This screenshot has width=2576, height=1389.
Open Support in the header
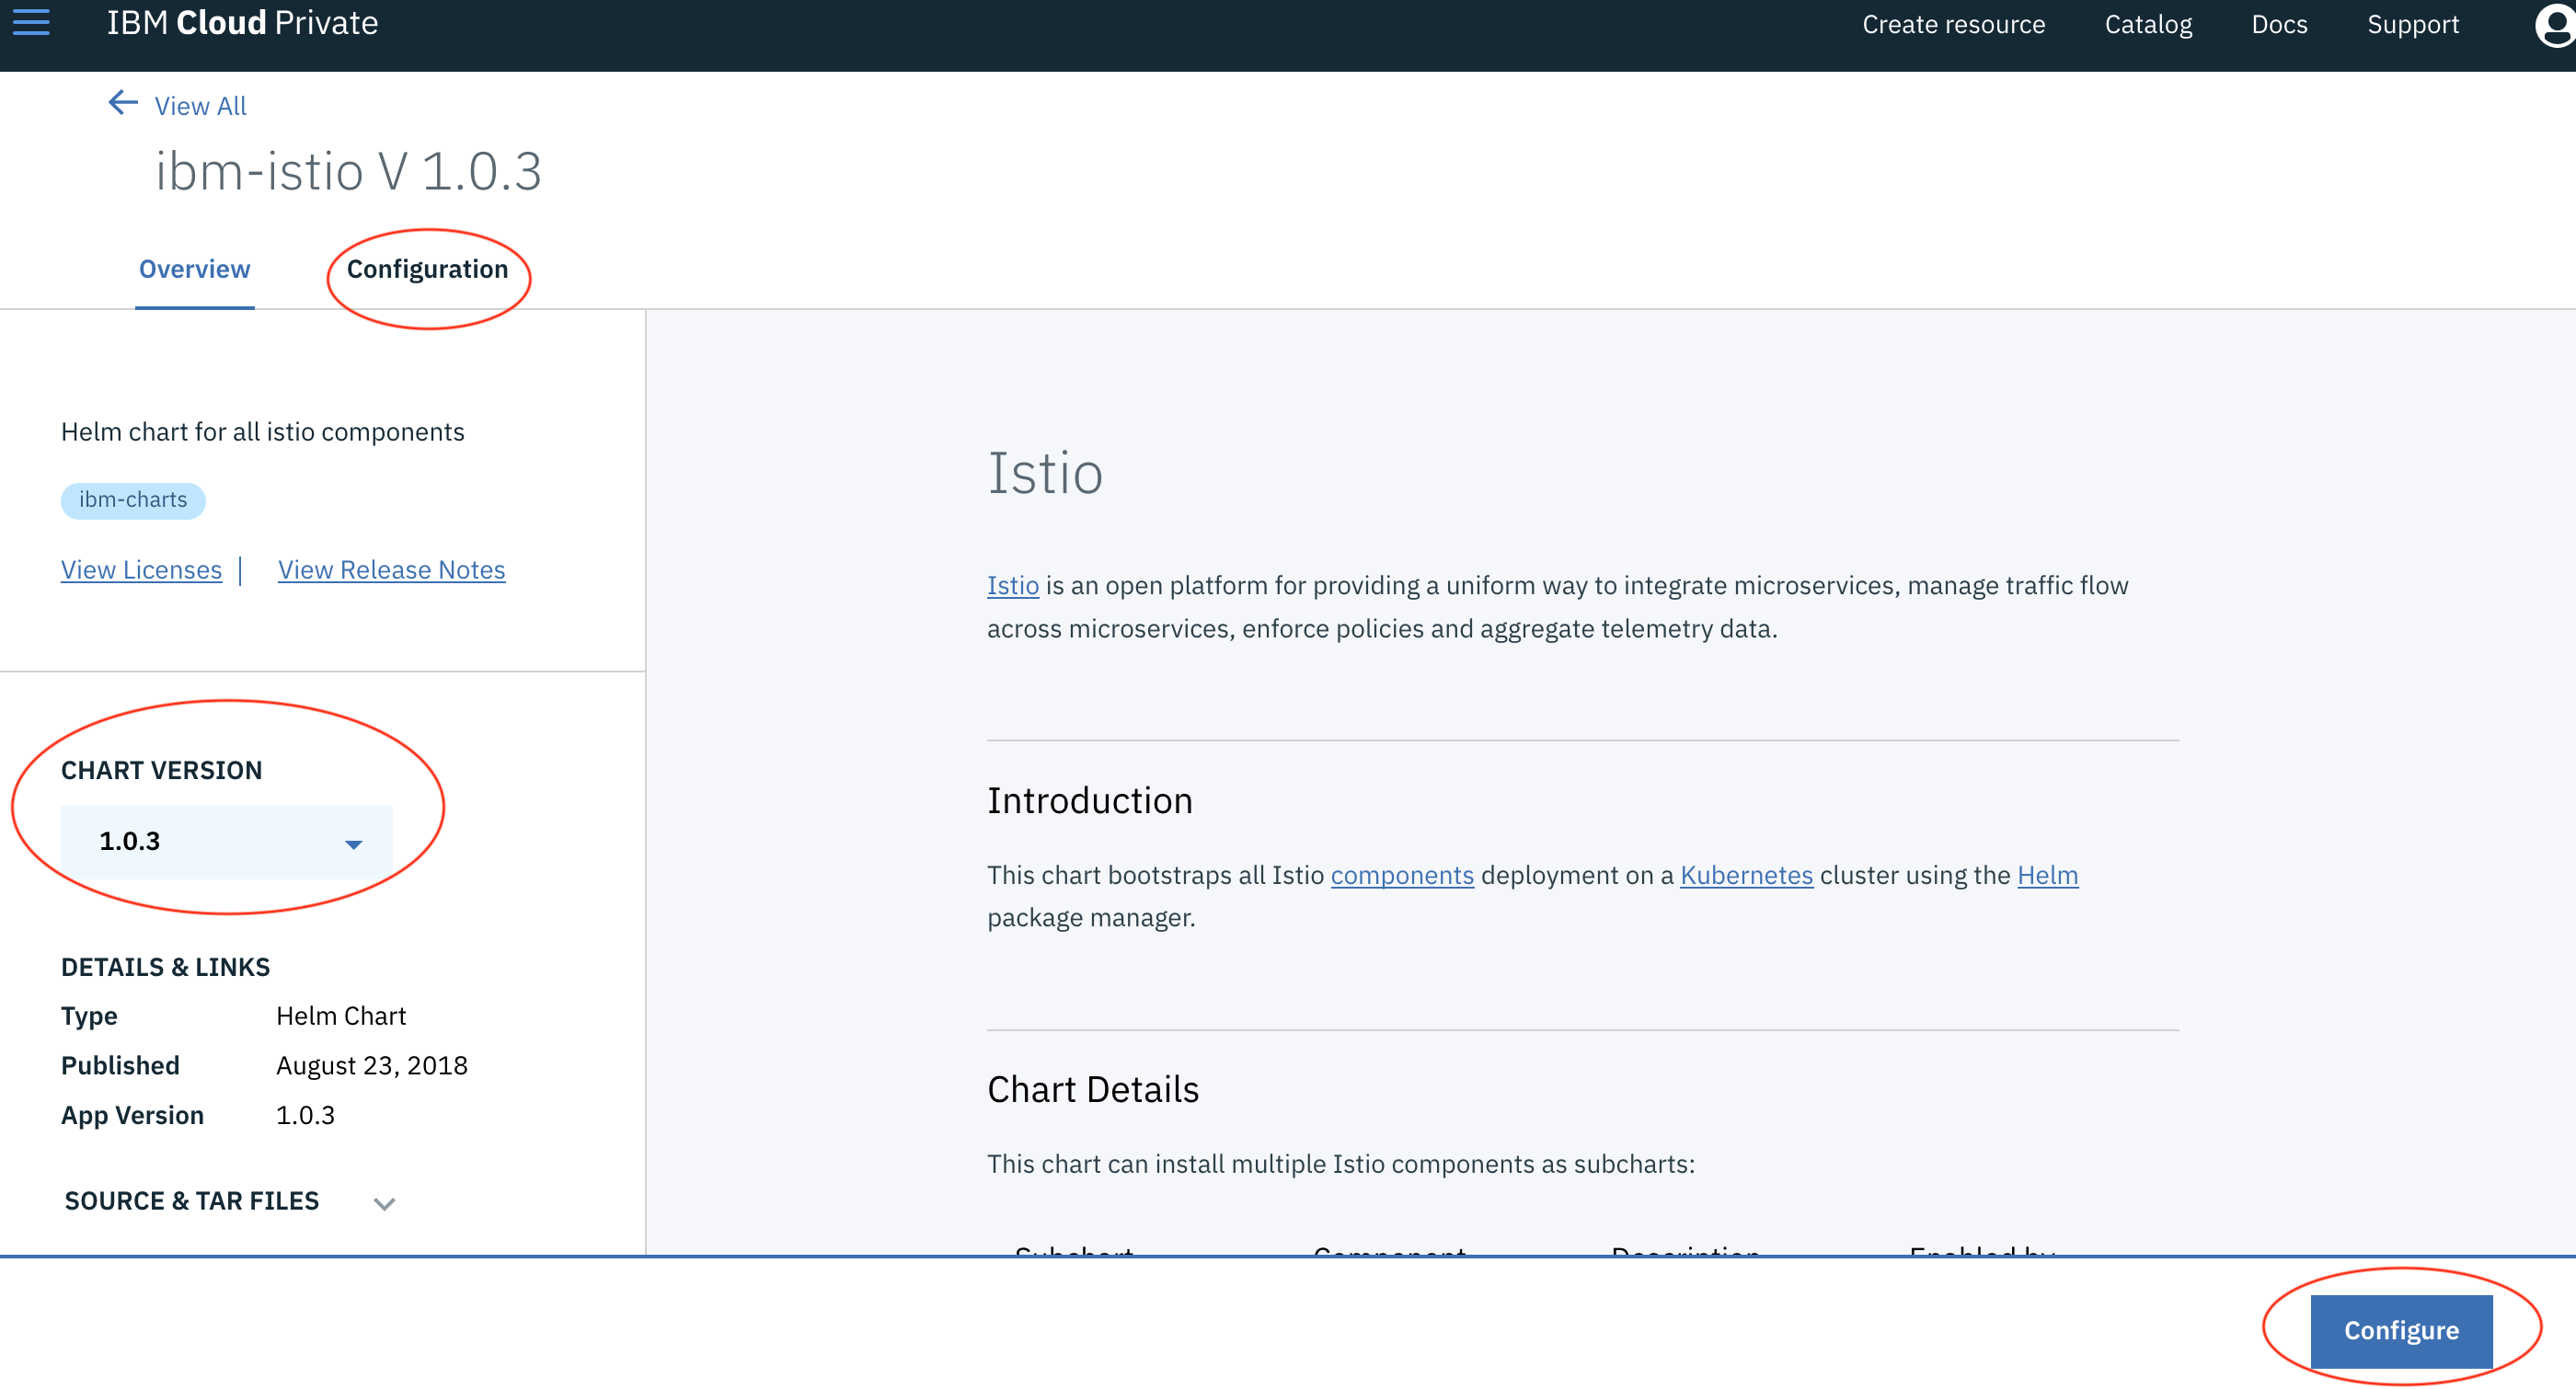[x=2413, y=24]
